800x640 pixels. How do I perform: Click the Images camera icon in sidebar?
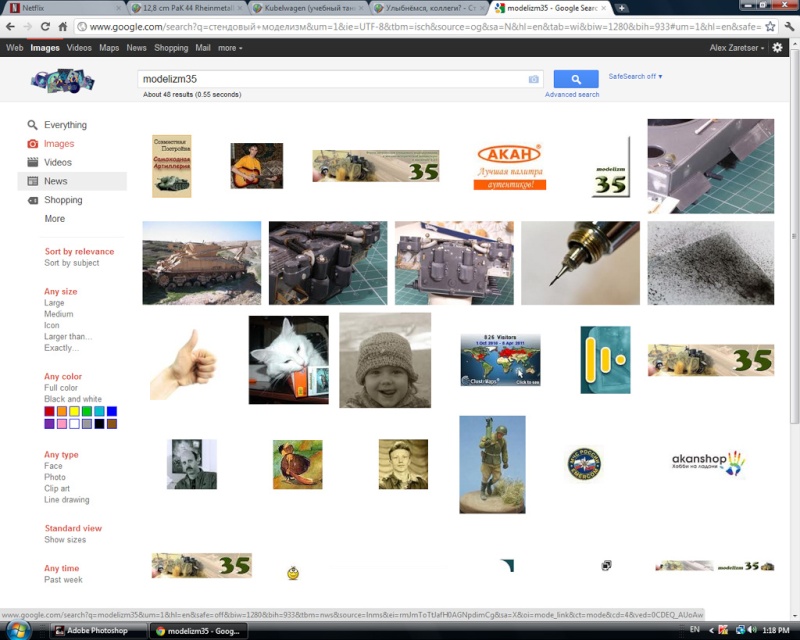32,143
